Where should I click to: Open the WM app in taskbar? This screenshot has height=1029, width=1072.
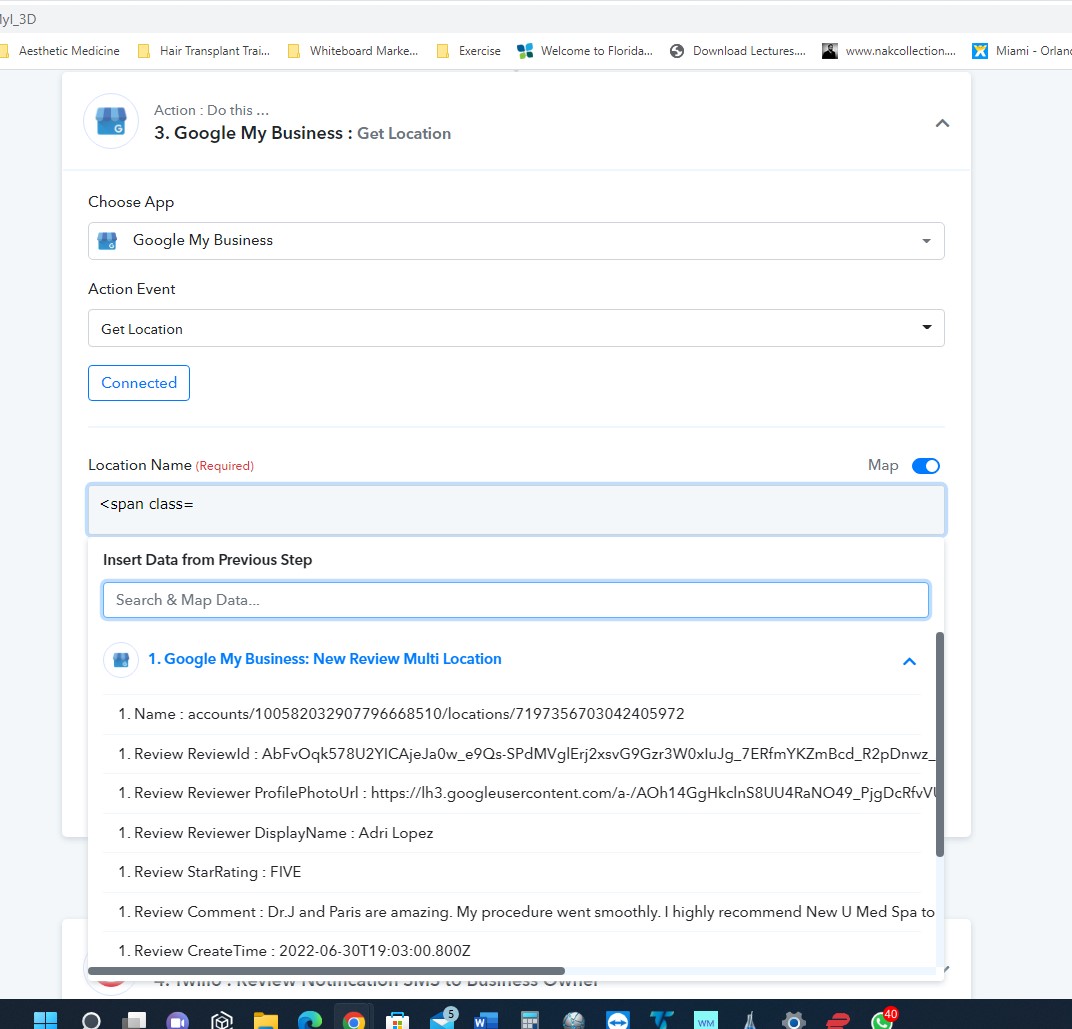pos(706,1021)
